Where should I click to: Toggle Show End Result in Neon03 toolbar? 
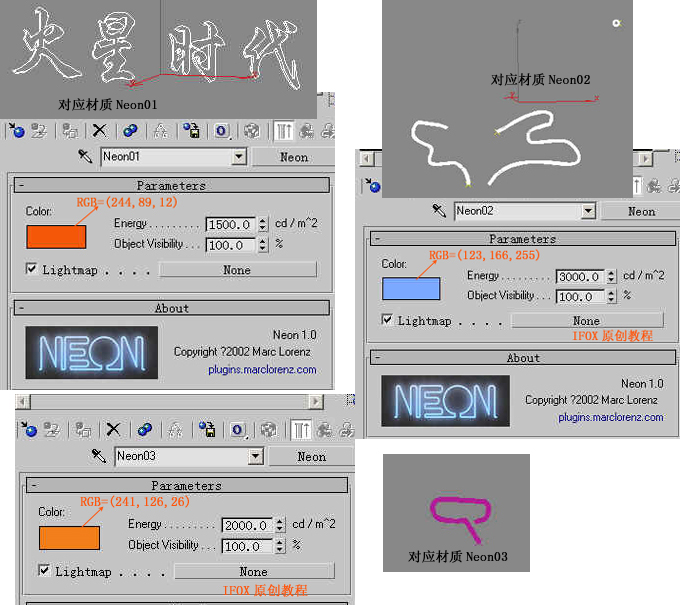click(301, 429)
